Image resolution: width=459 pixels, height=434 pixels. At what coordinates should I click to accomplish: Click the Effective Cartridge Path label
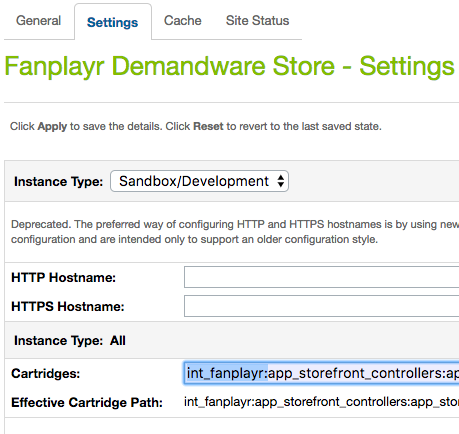[x=87, y=402]
